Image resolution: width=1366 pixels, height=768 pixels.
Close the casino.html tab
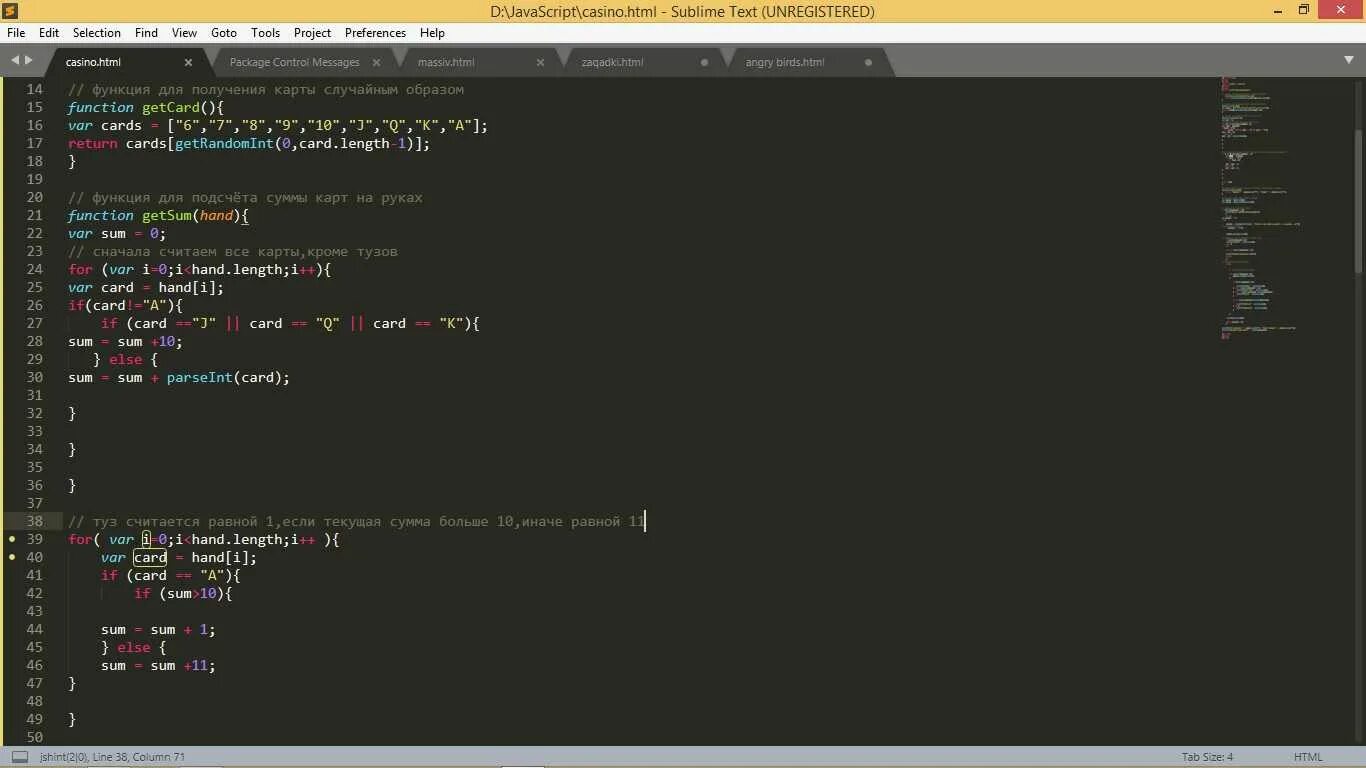tap(188, 62)
